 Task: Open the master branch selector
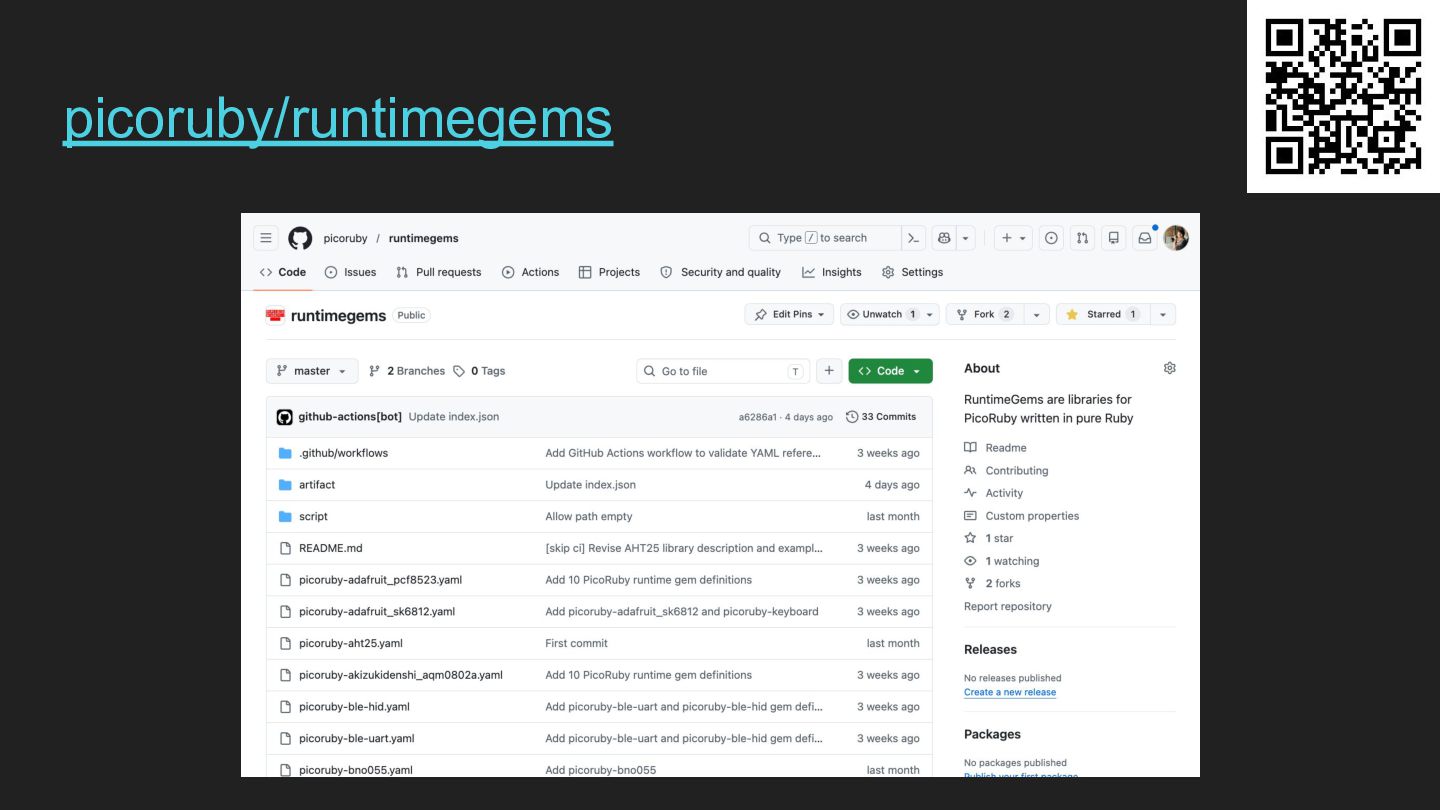[312, 371]
